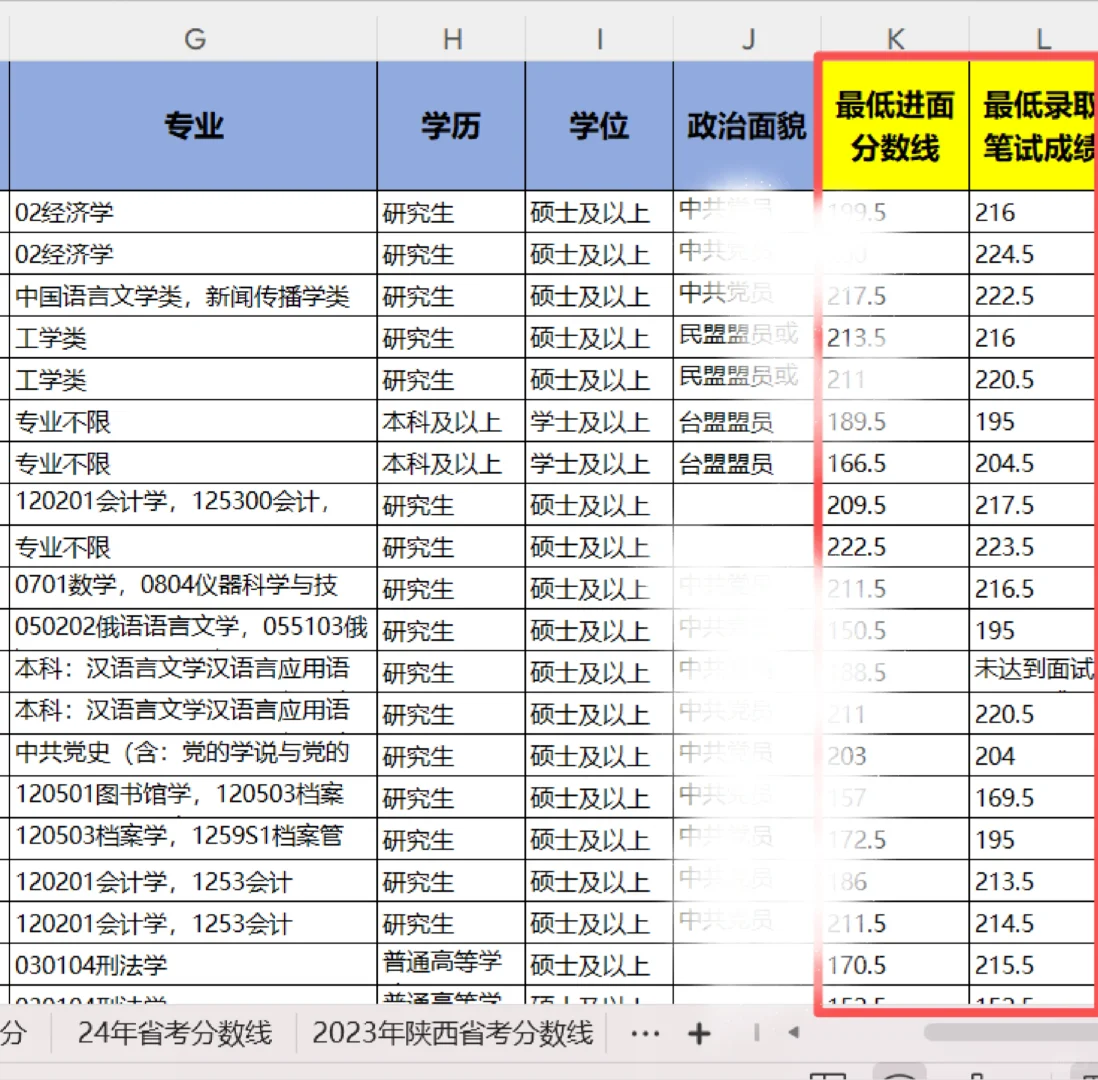
Task: Click the 专业 header cell
Action: [193, 126]
